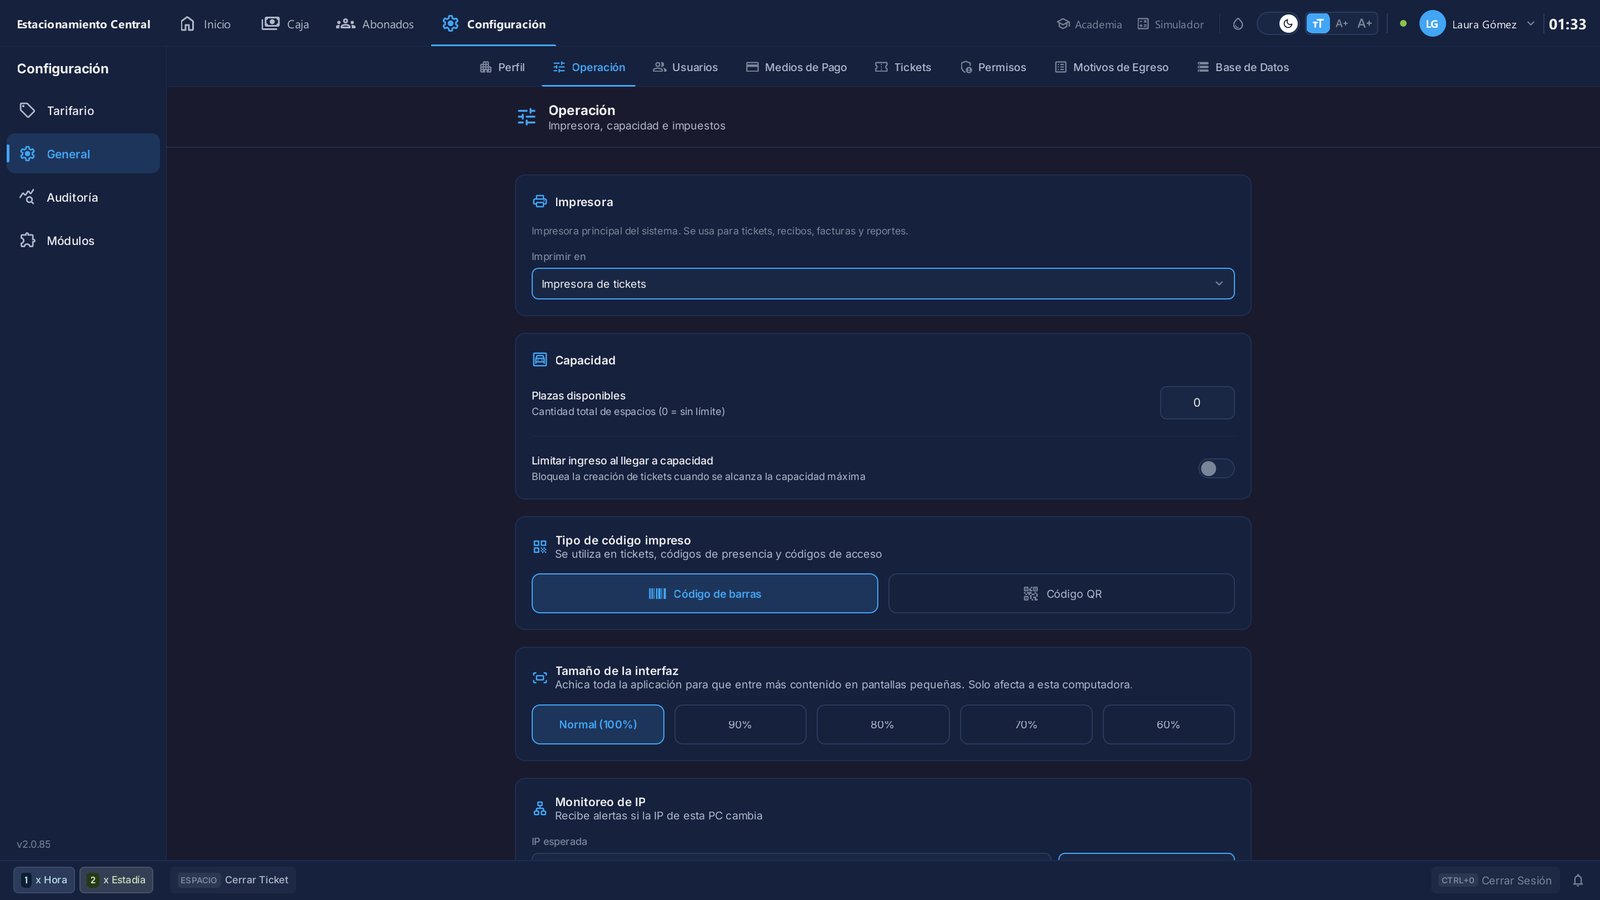
Task: Switch to the Usuarios tab
Action: click(x=685, y=67)
